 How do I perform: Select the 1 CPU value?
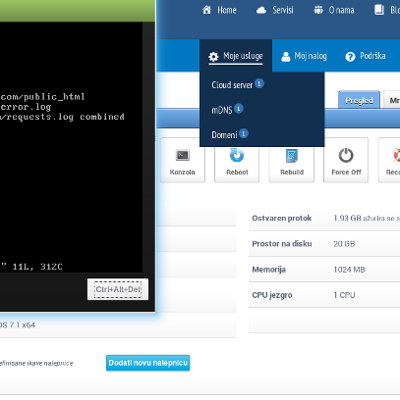(x=344, y=295)
